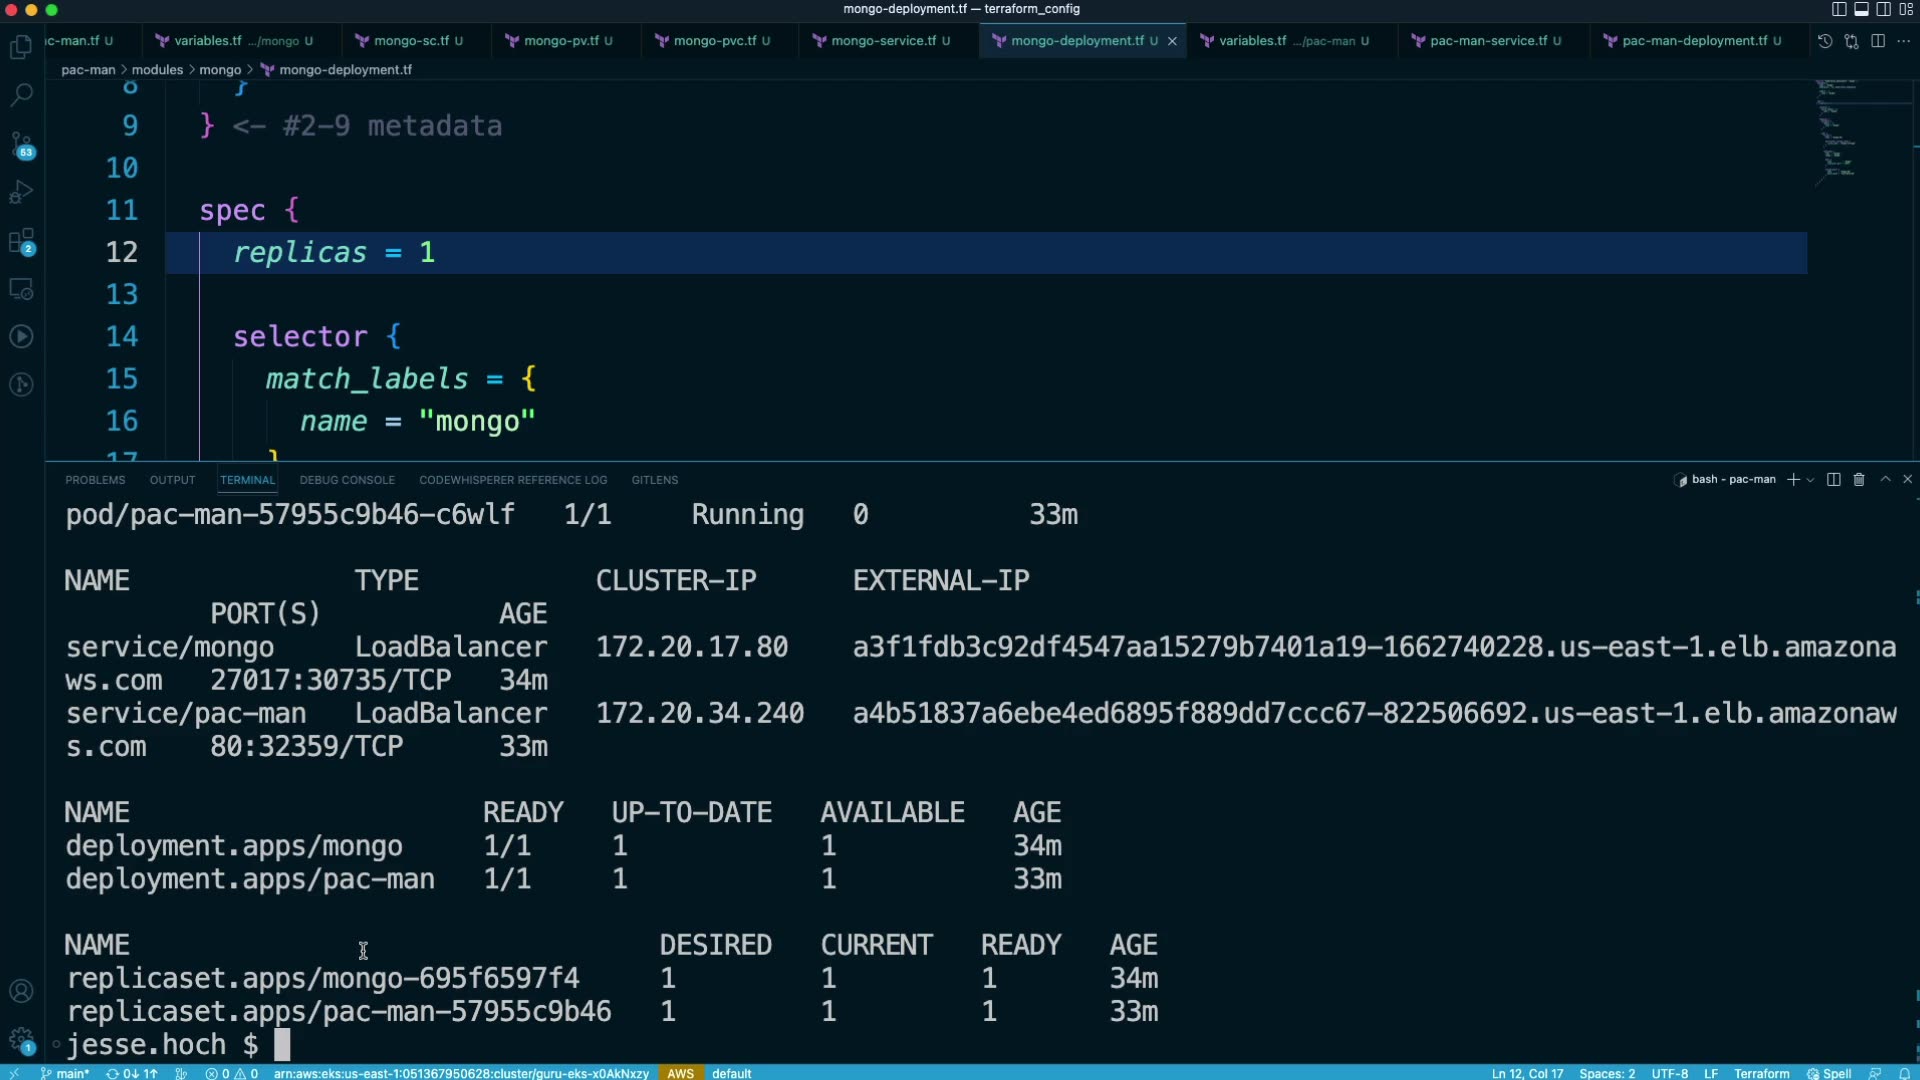This screenshot has height=1080, width=1920.
Task: Toggle the secondary side bar visibility
Action: point(1883,9)
